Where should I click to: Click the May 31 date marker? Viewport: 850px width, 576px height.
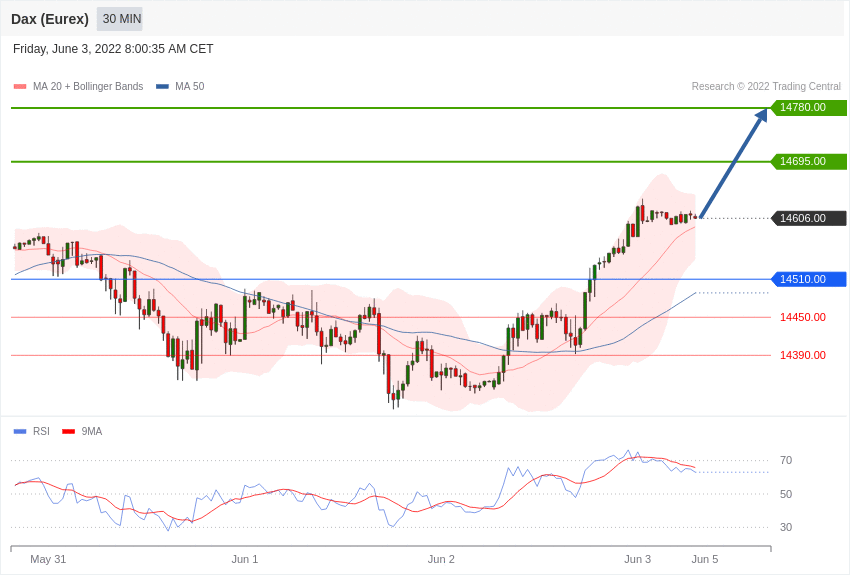(x=48, y=559)
